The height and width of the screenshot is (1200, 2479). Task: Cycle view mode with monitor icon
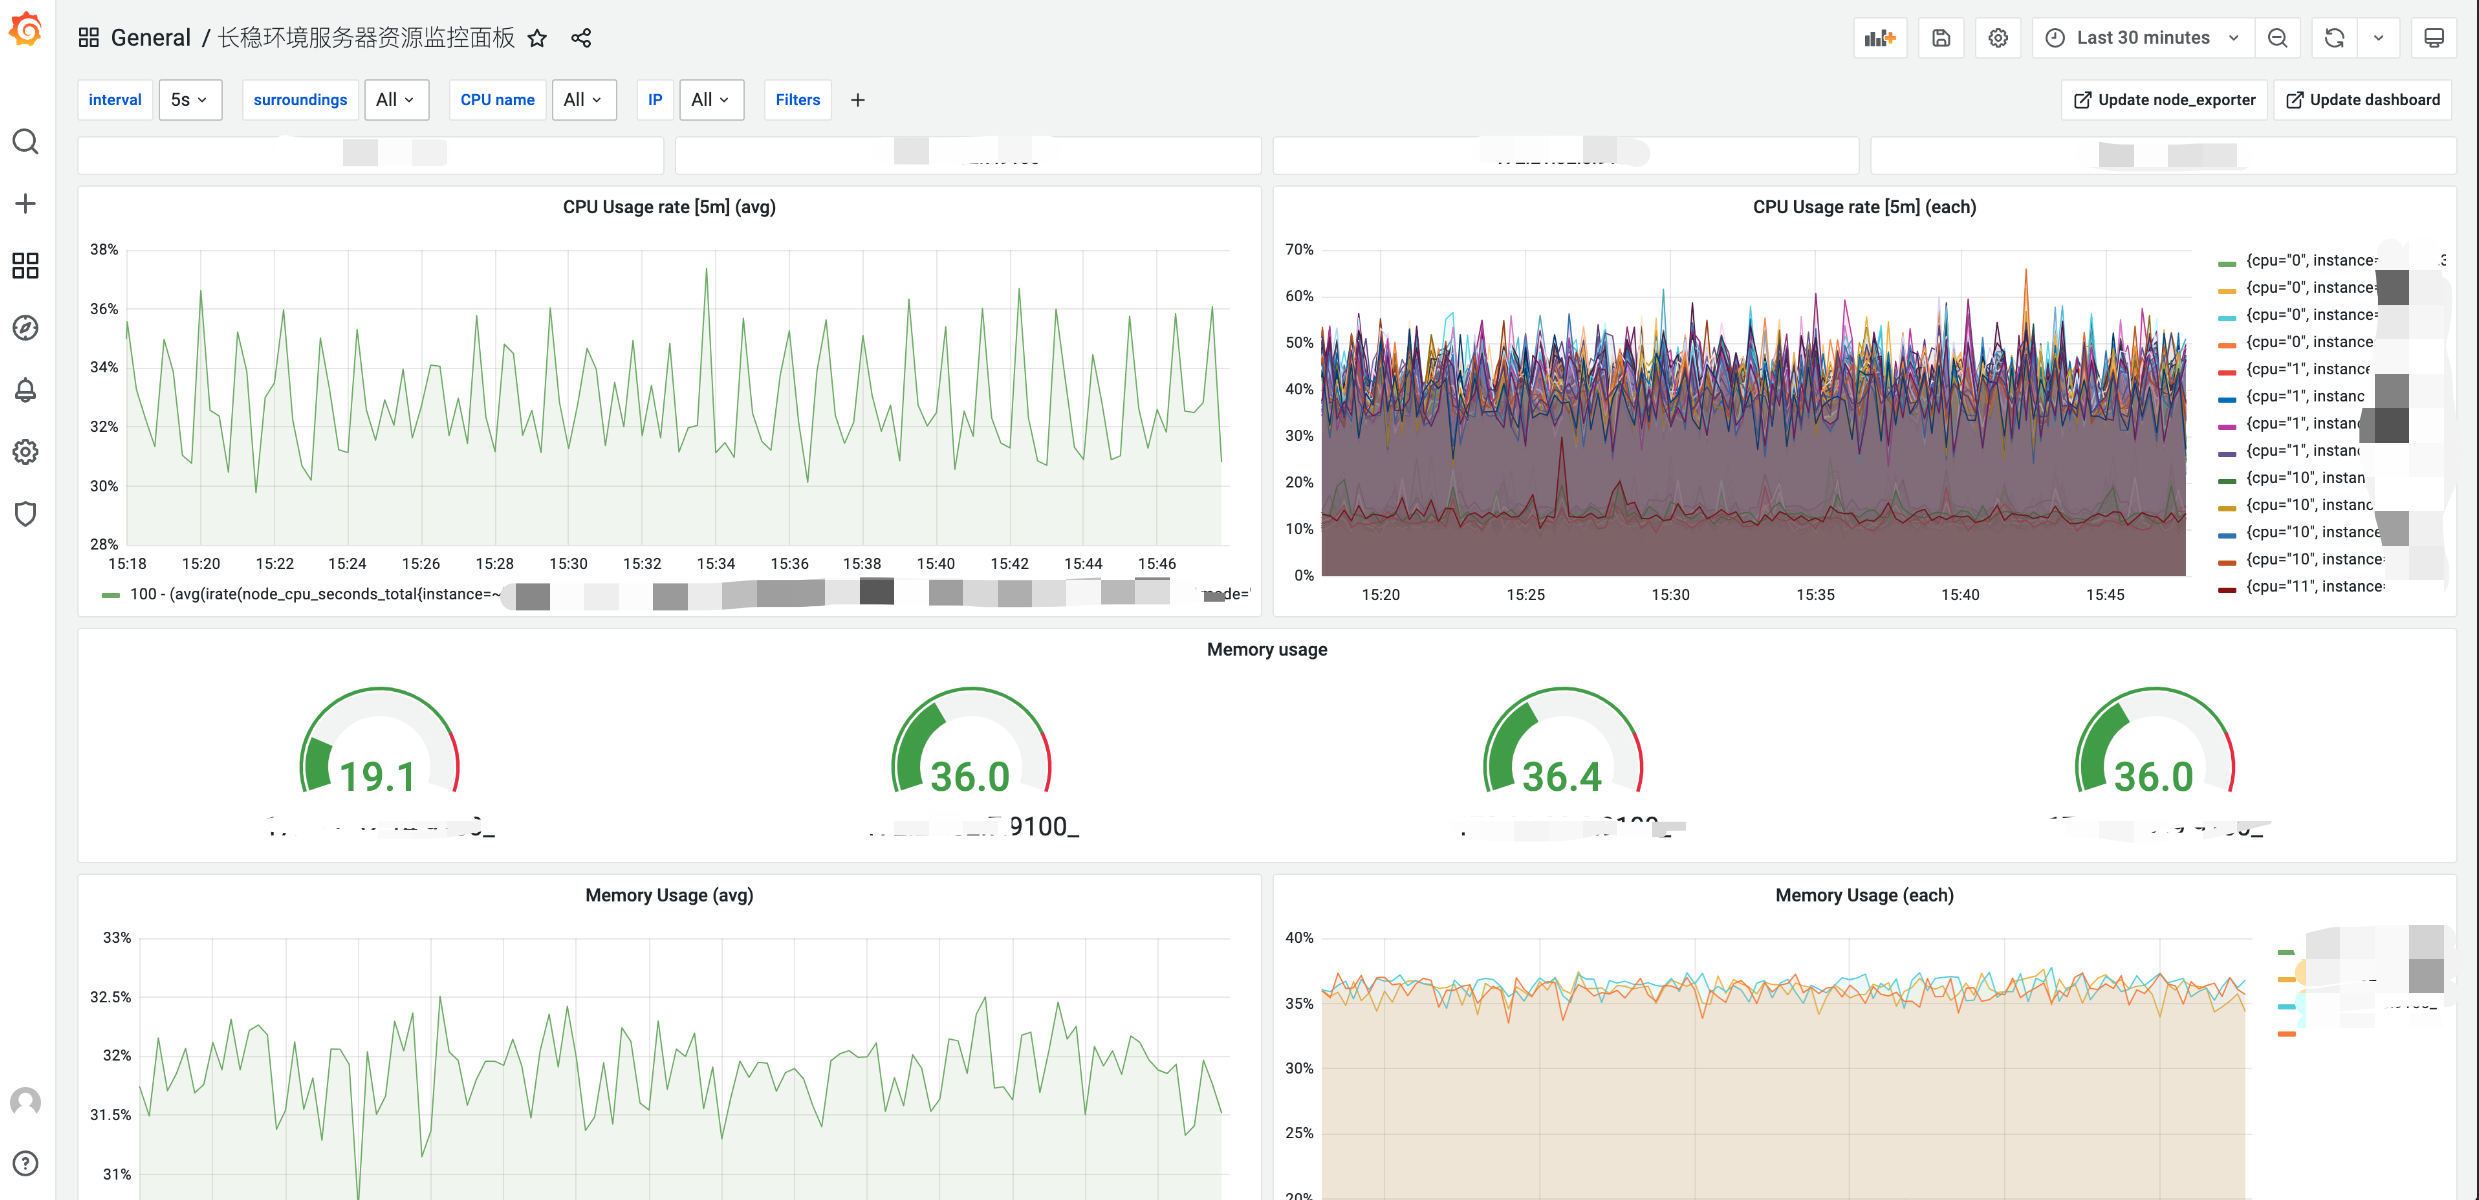(2433, 38)
